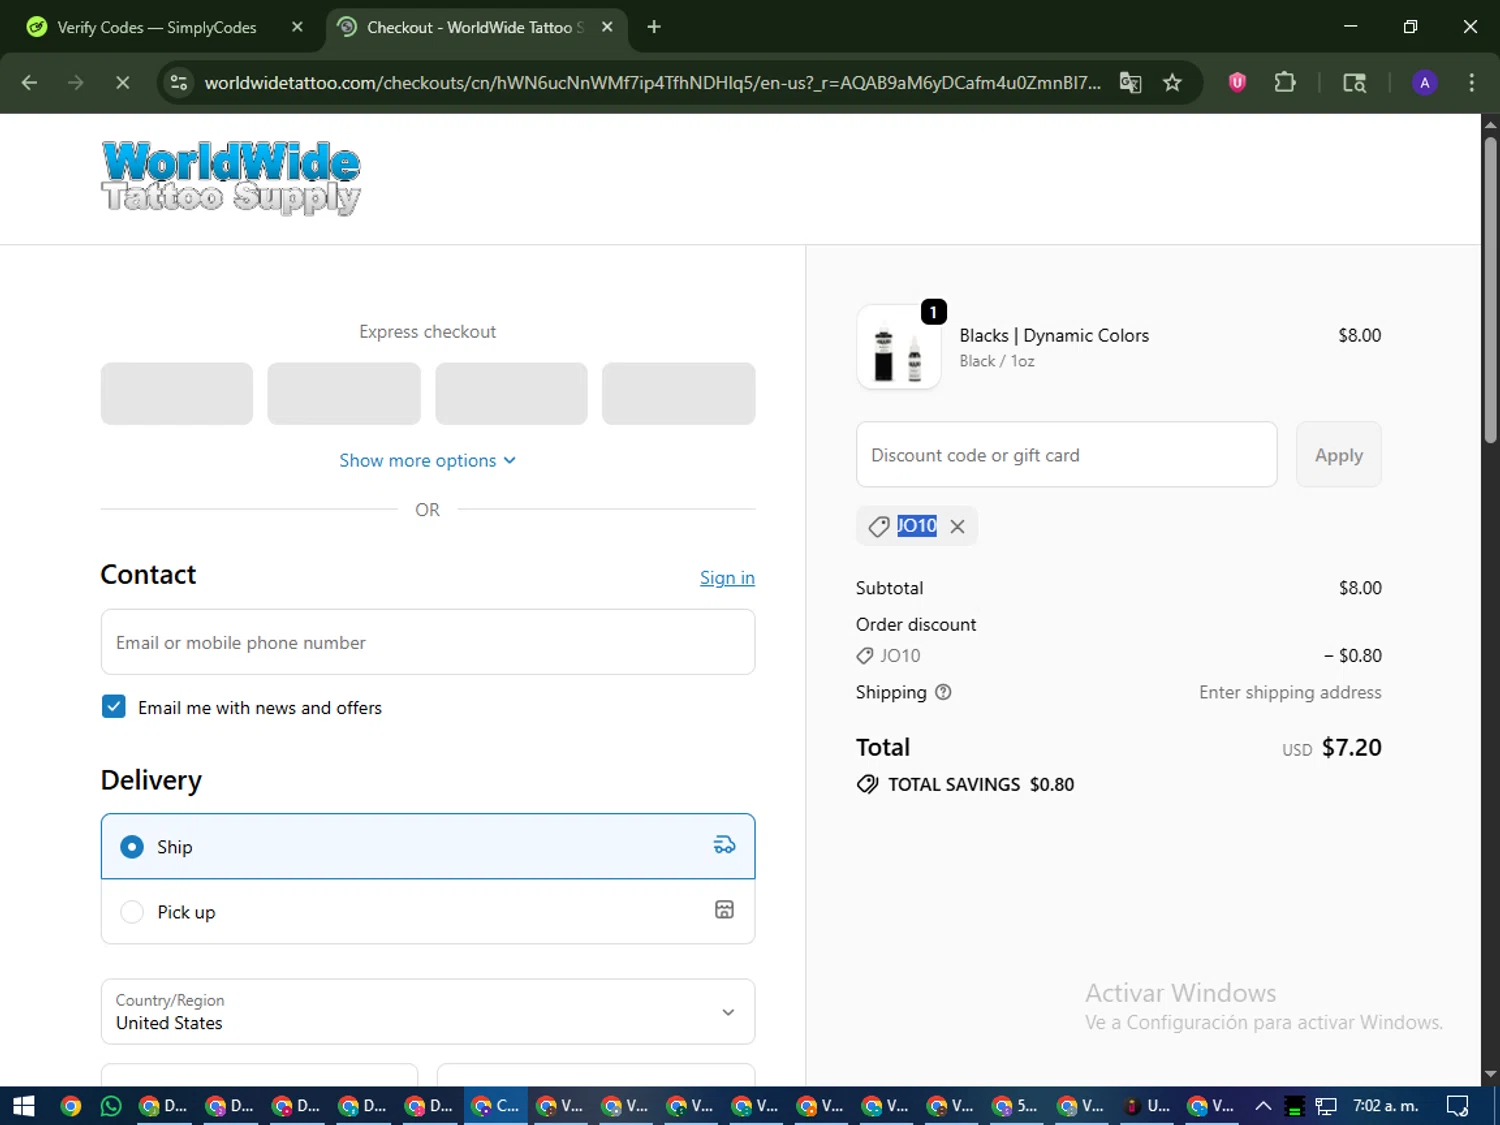Open the Windows notification center
This screenshot has height=1125, width=1500.
tap(1458, 1106)
